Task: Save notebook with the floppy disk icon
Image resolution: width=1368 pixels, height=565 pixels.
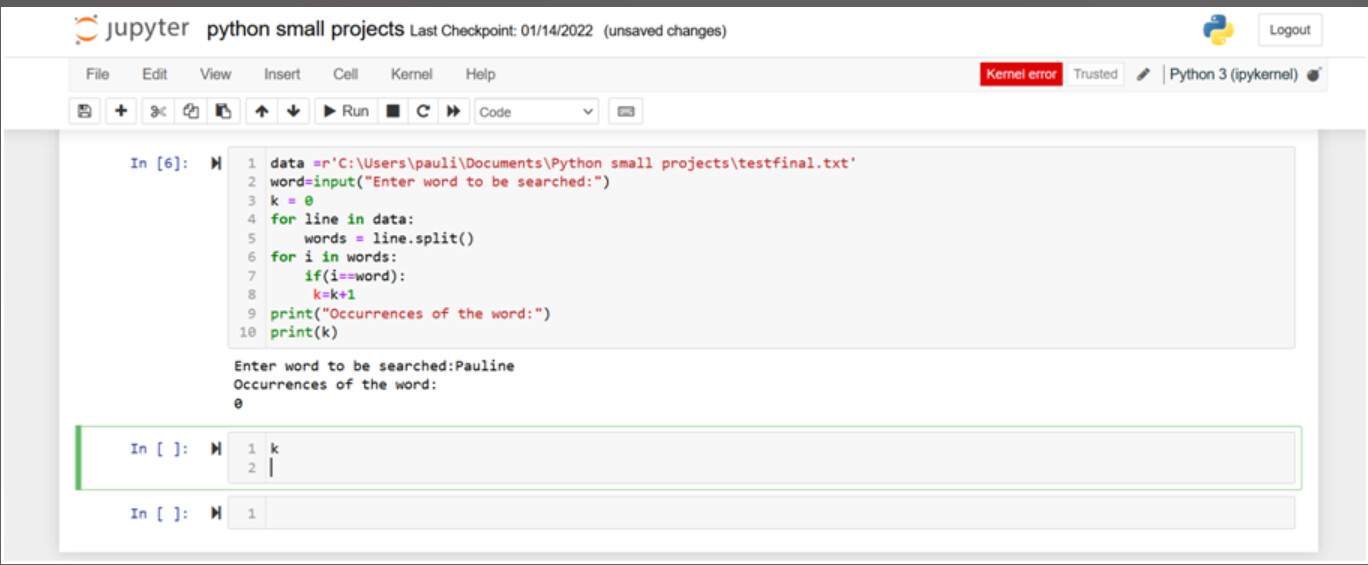Action: point(85,111)
